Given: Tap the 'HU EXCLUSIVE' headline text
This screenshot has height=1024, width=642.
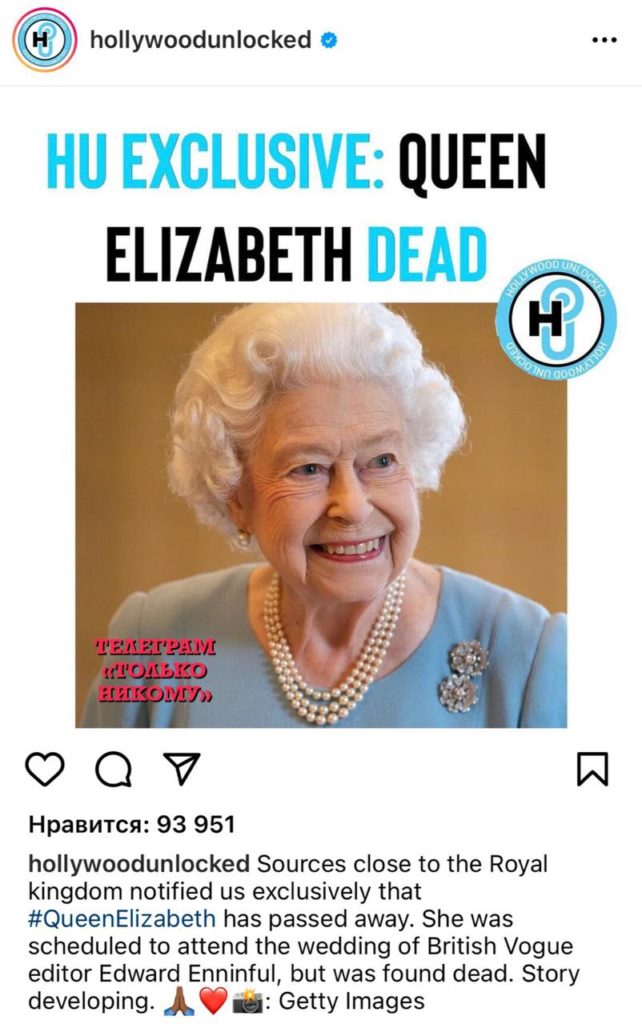Looking at the screenshot, I should pos(214,161).
